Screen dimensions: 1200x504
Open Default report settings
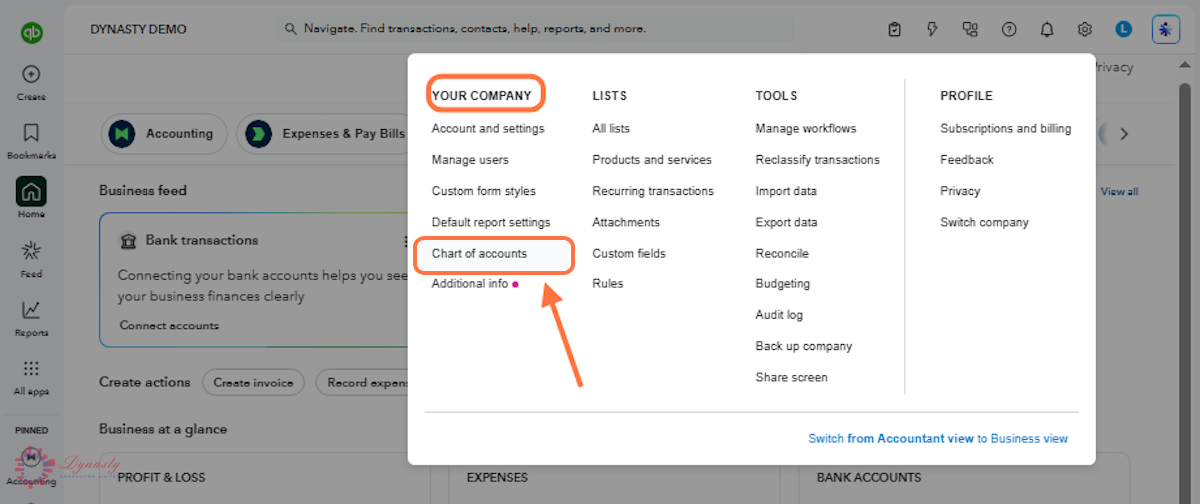coord(491,222)
